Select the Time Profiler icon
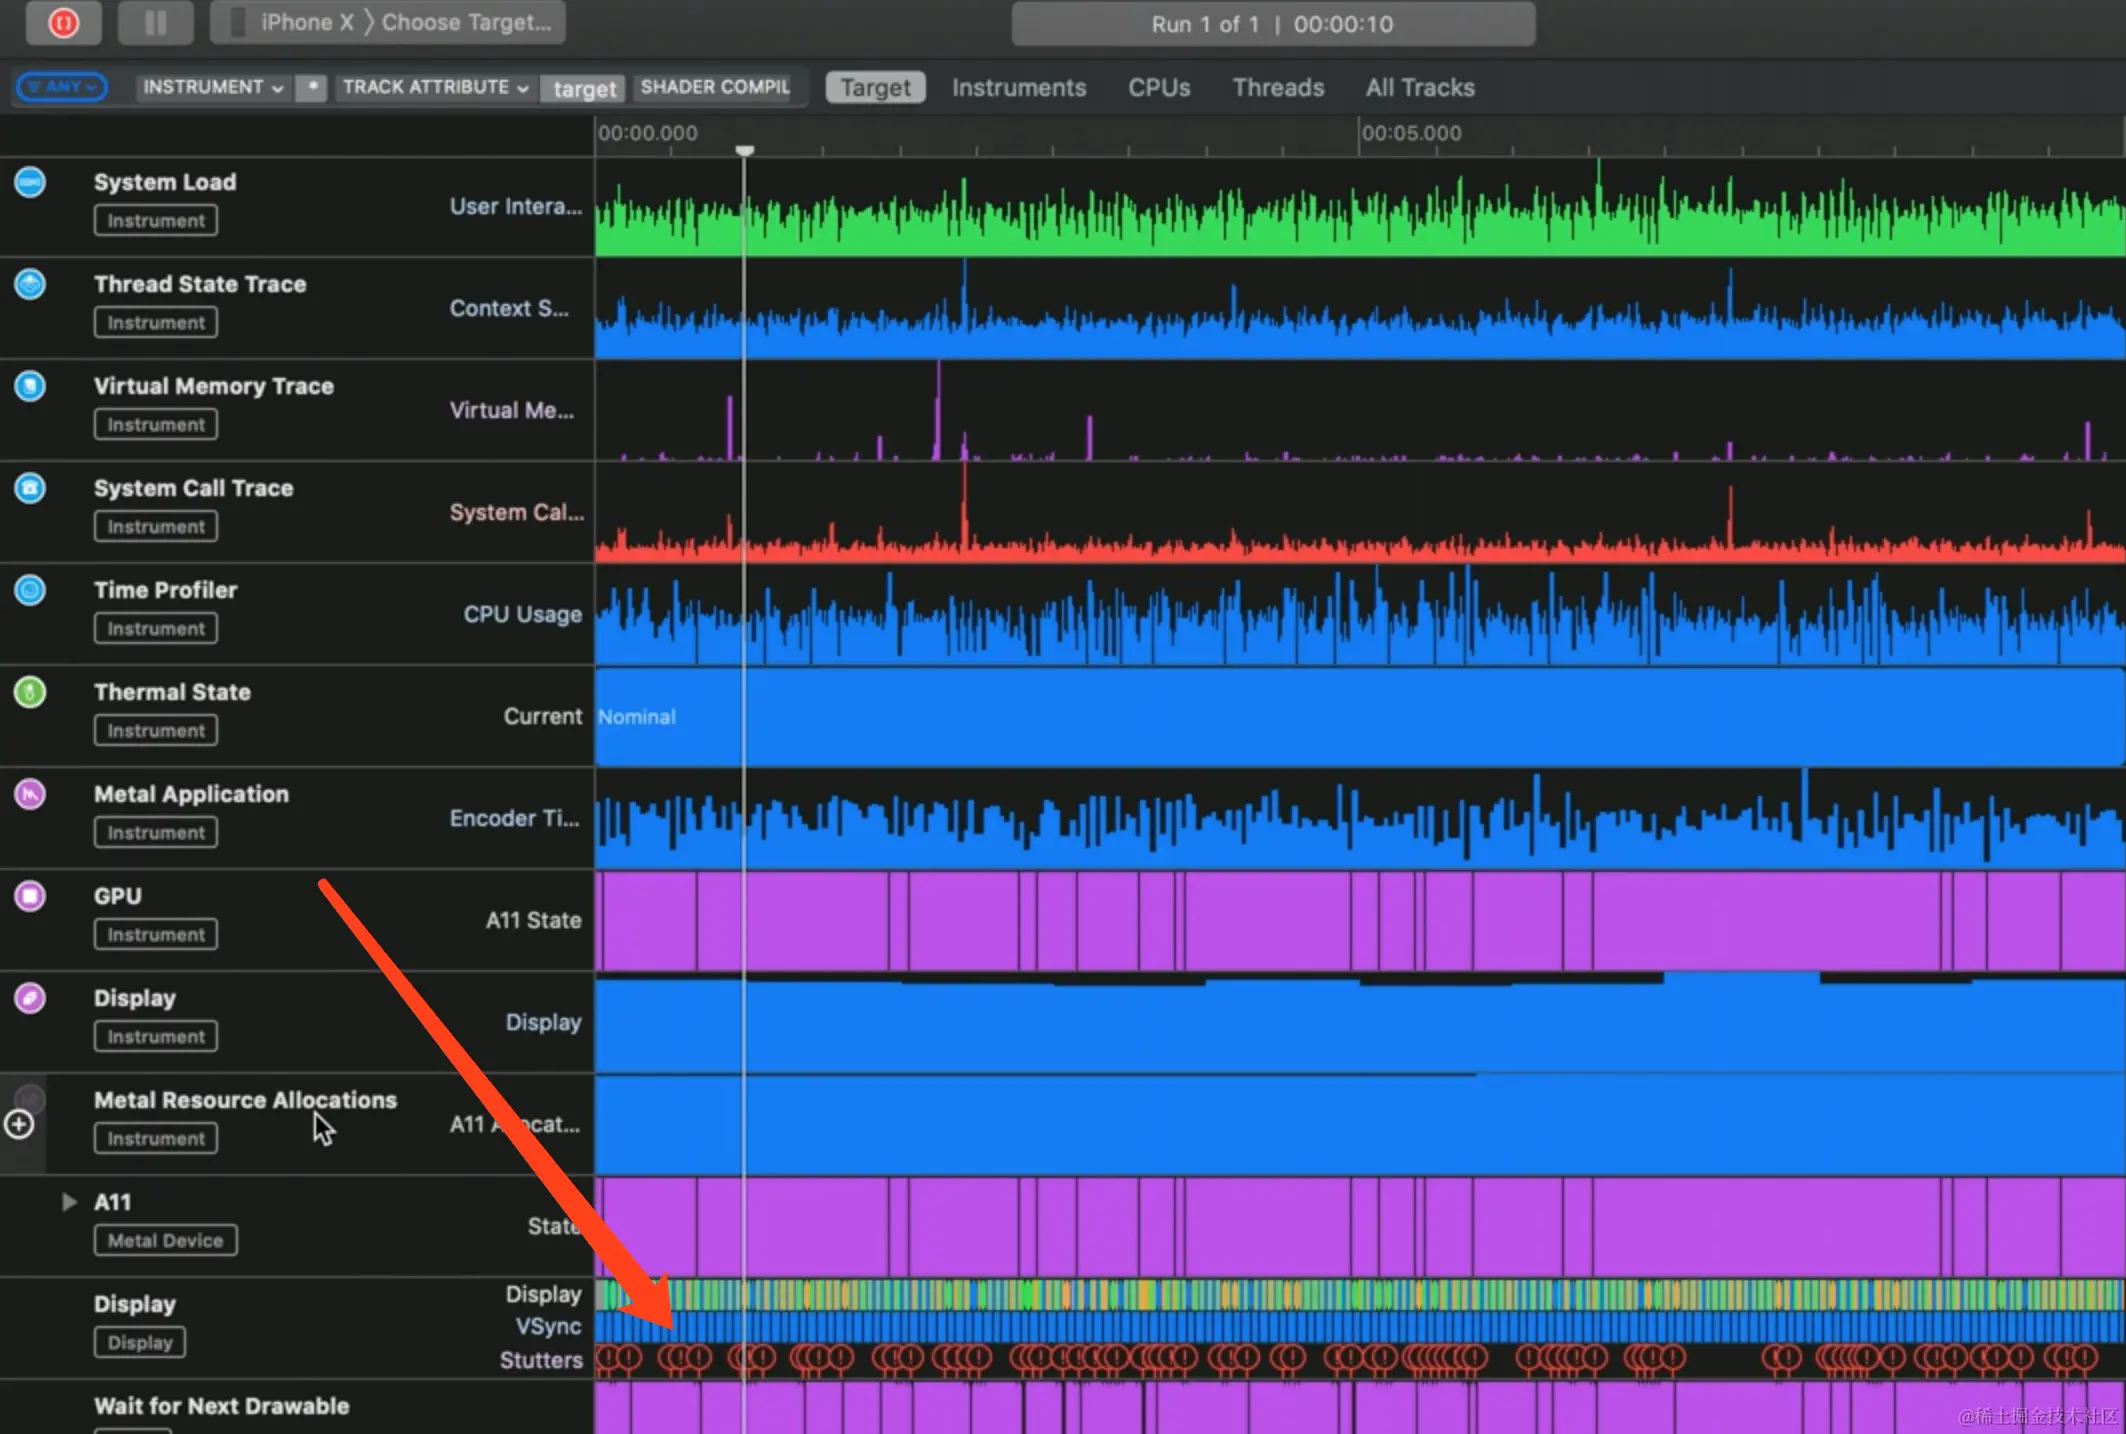Screen dimensions: 2126x1434 click(30, 590)
